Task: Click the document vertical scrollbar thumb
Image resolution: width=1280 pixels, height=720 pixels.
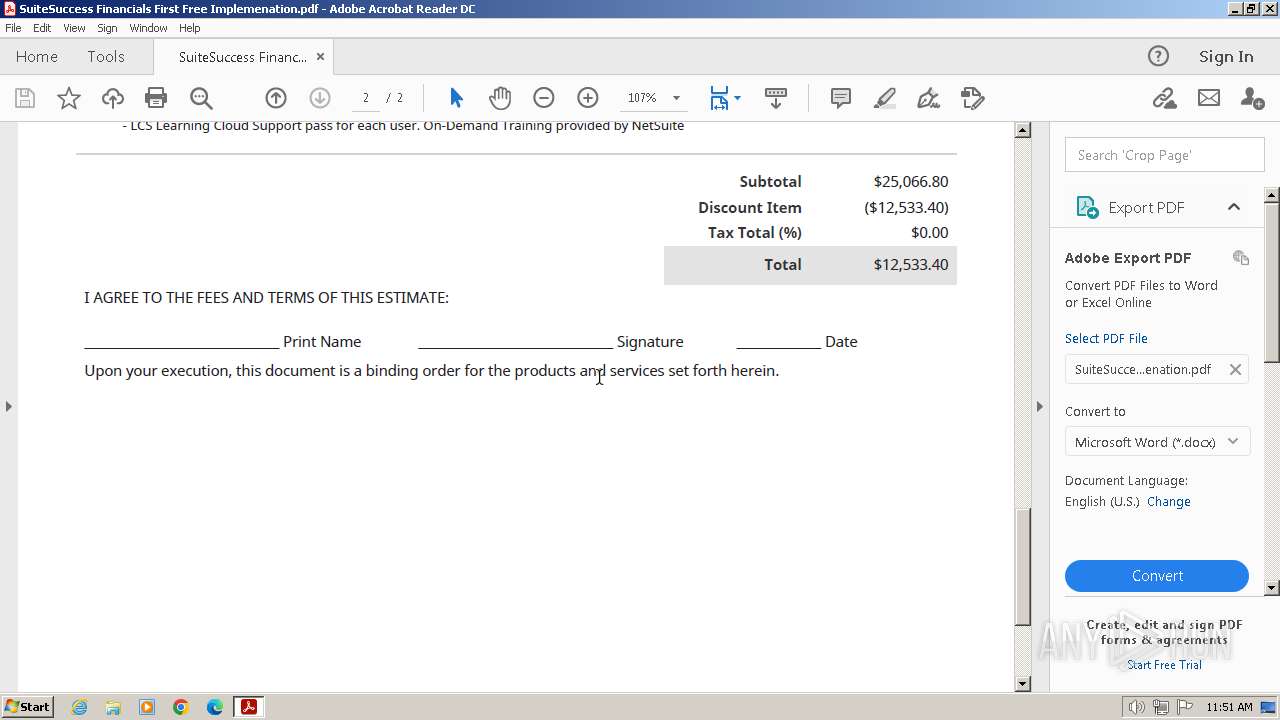Action: coord(1022,567)
